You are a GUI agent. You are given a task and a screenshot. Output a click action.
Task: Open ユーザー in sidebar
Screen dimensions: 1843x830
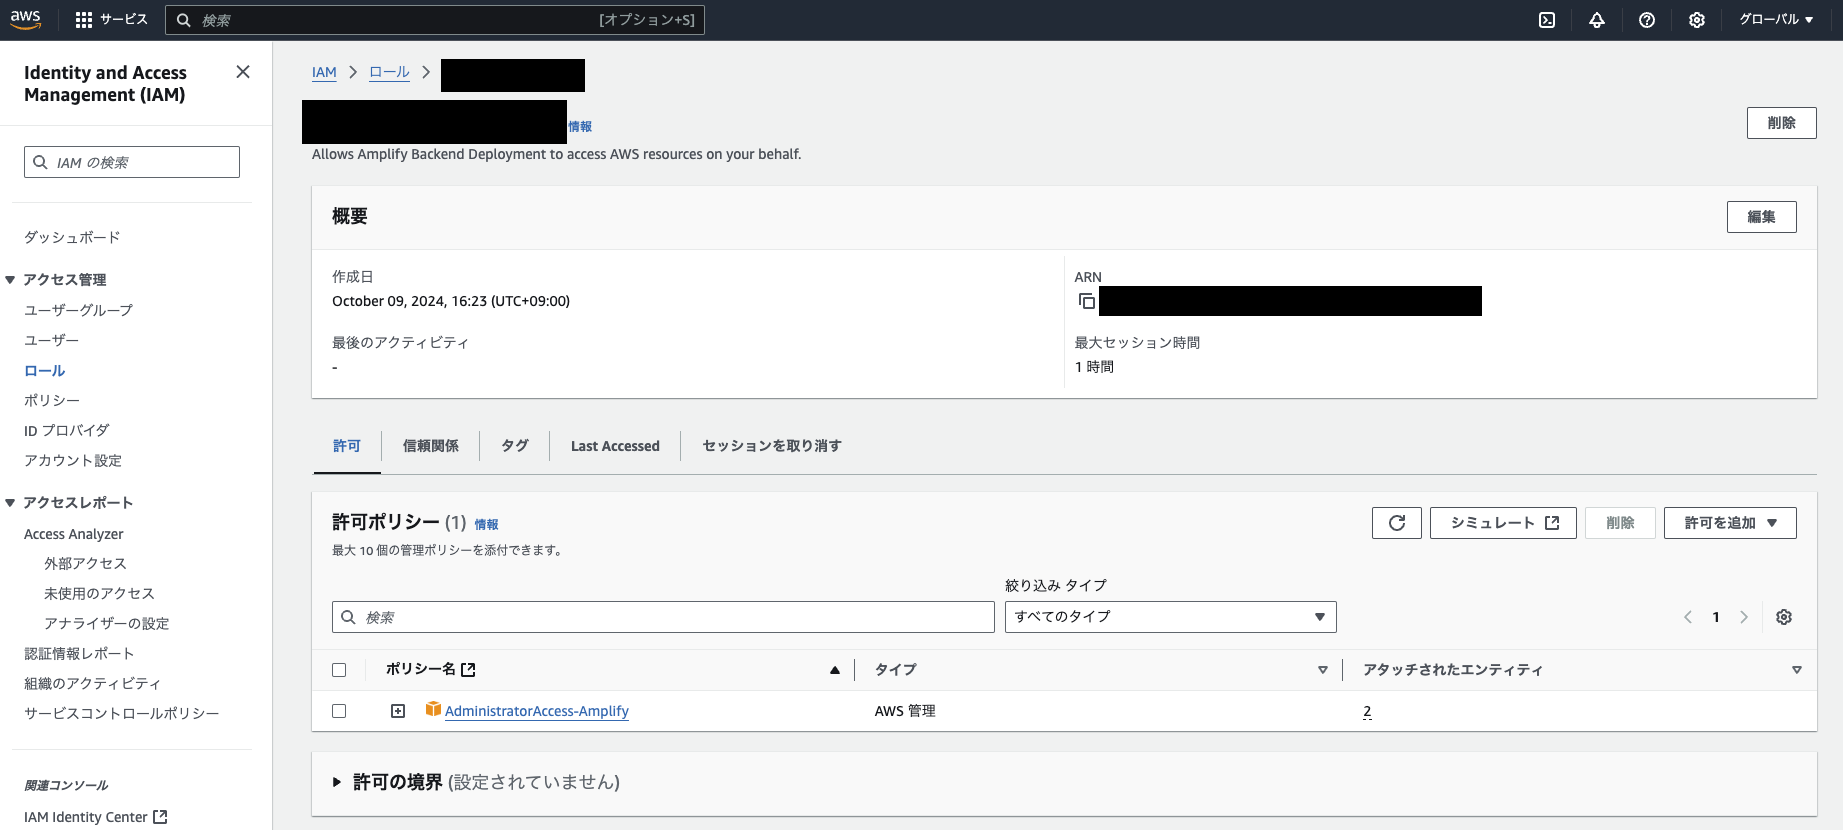coord(51,340)
